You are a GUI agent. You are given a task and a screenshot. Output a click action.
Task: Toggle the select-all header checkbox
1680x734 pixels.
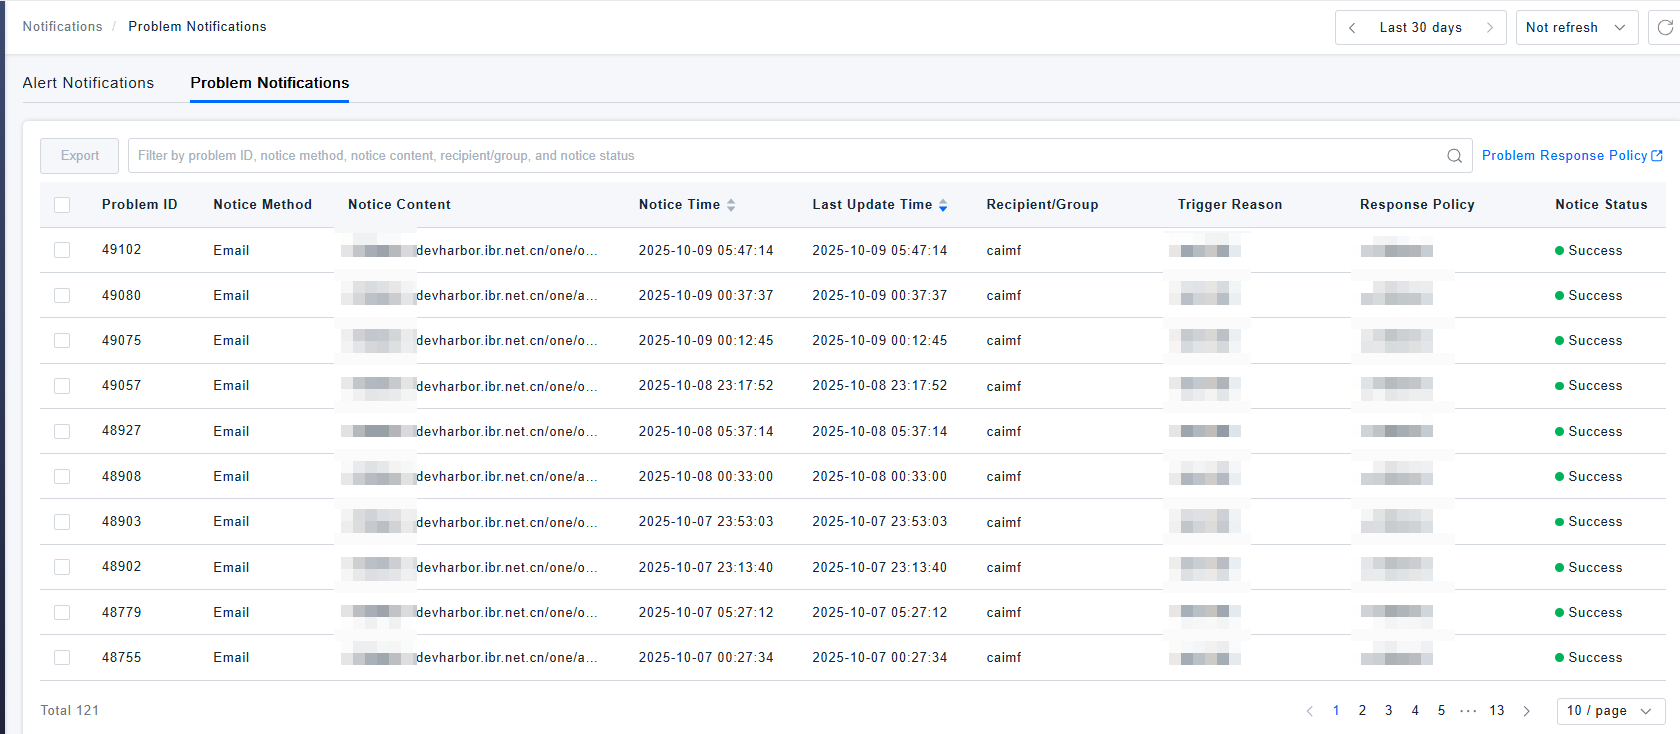[x=62, y=205]
